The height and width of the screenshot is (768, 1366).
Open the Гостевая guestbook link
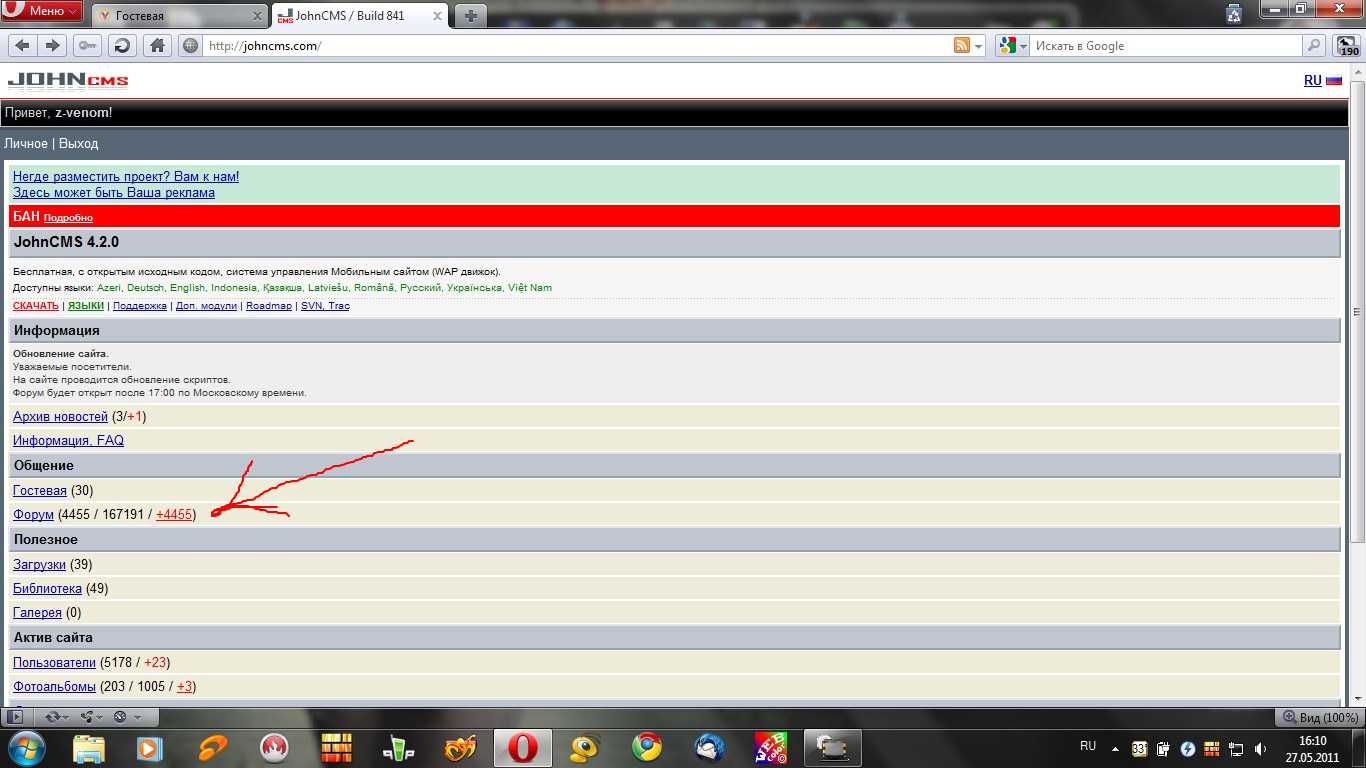pyautogui.click(x=40, y=490)
